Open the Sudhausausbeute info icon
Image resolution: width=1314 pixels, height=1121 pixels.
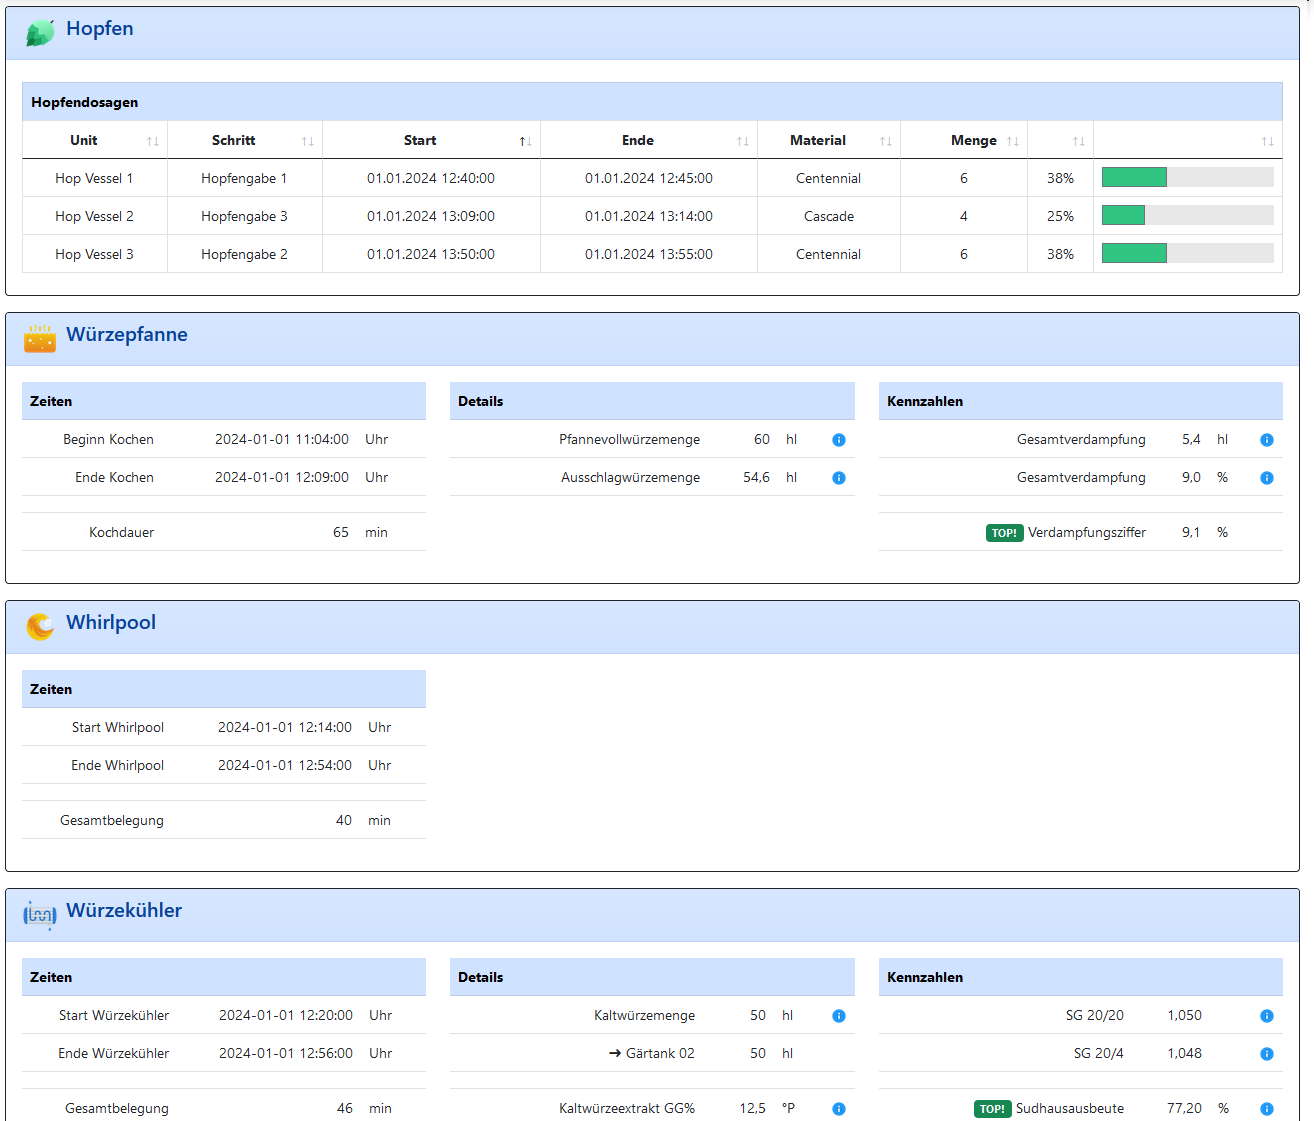tap(1267, 1109)
